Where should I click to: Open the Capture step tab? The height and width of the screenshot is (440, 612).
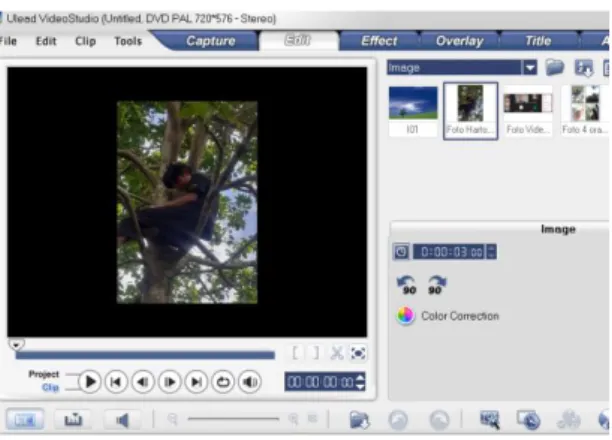click(211, 41)
